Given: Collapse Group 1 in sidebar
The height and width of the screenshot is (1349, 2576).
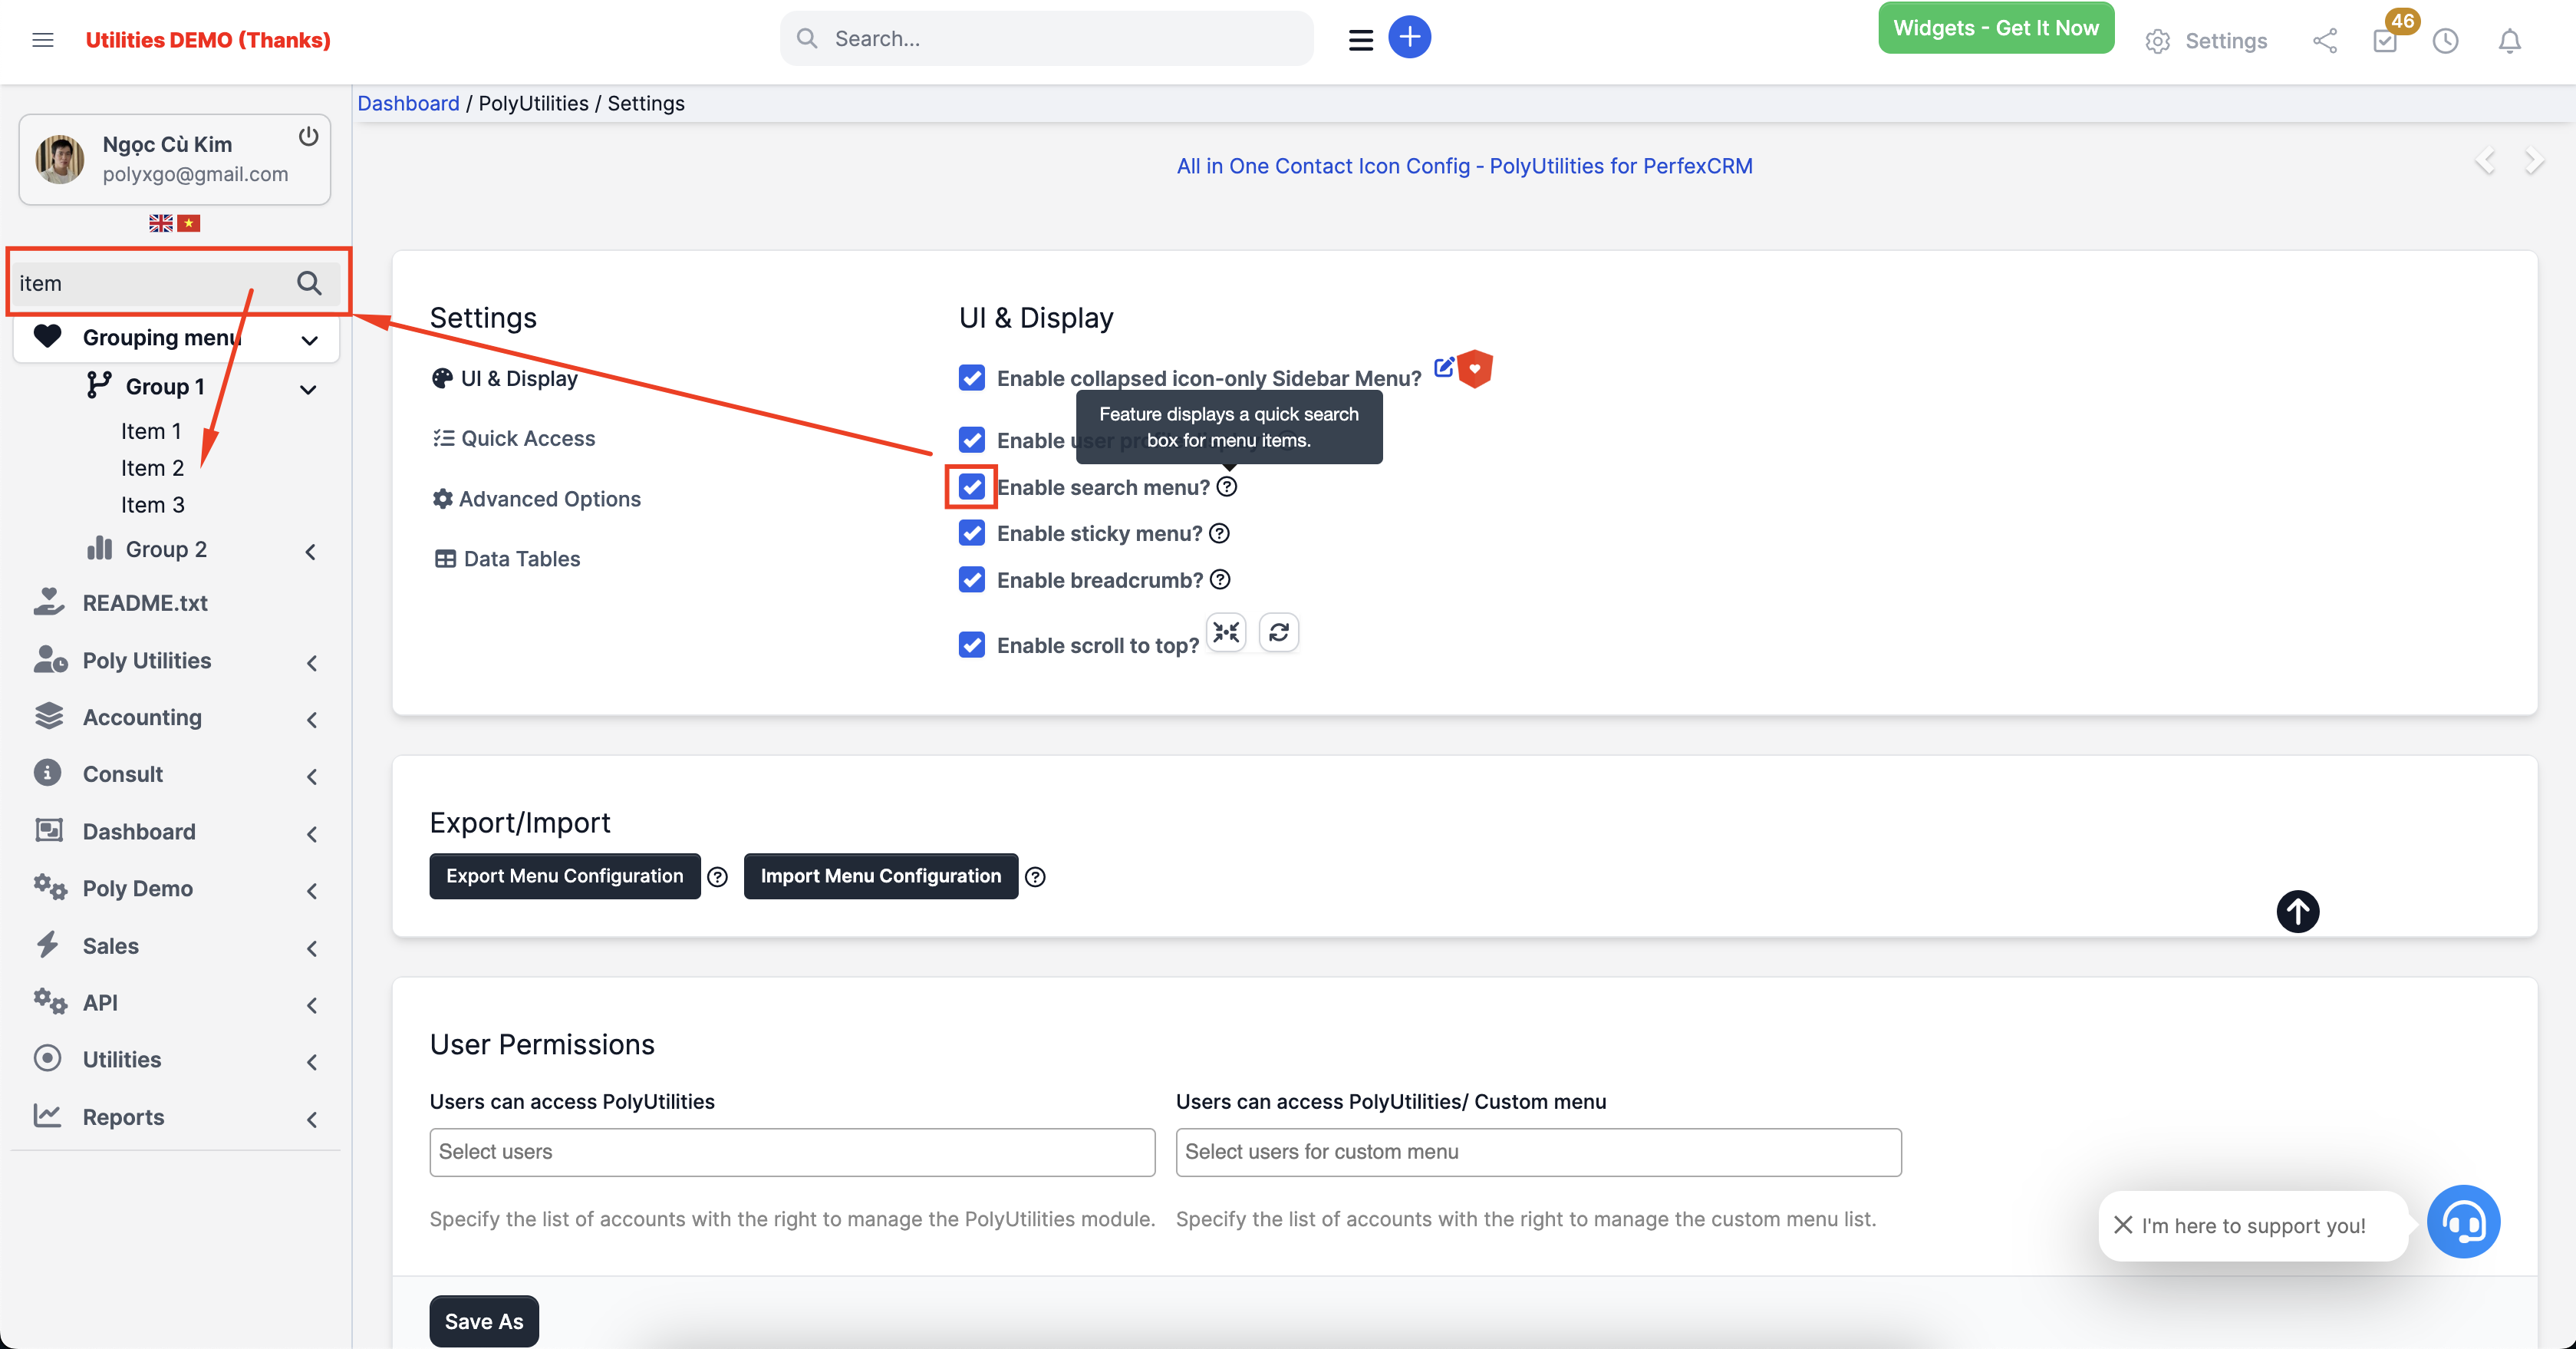Looking at the screenshot, I should tap(308, 388).
